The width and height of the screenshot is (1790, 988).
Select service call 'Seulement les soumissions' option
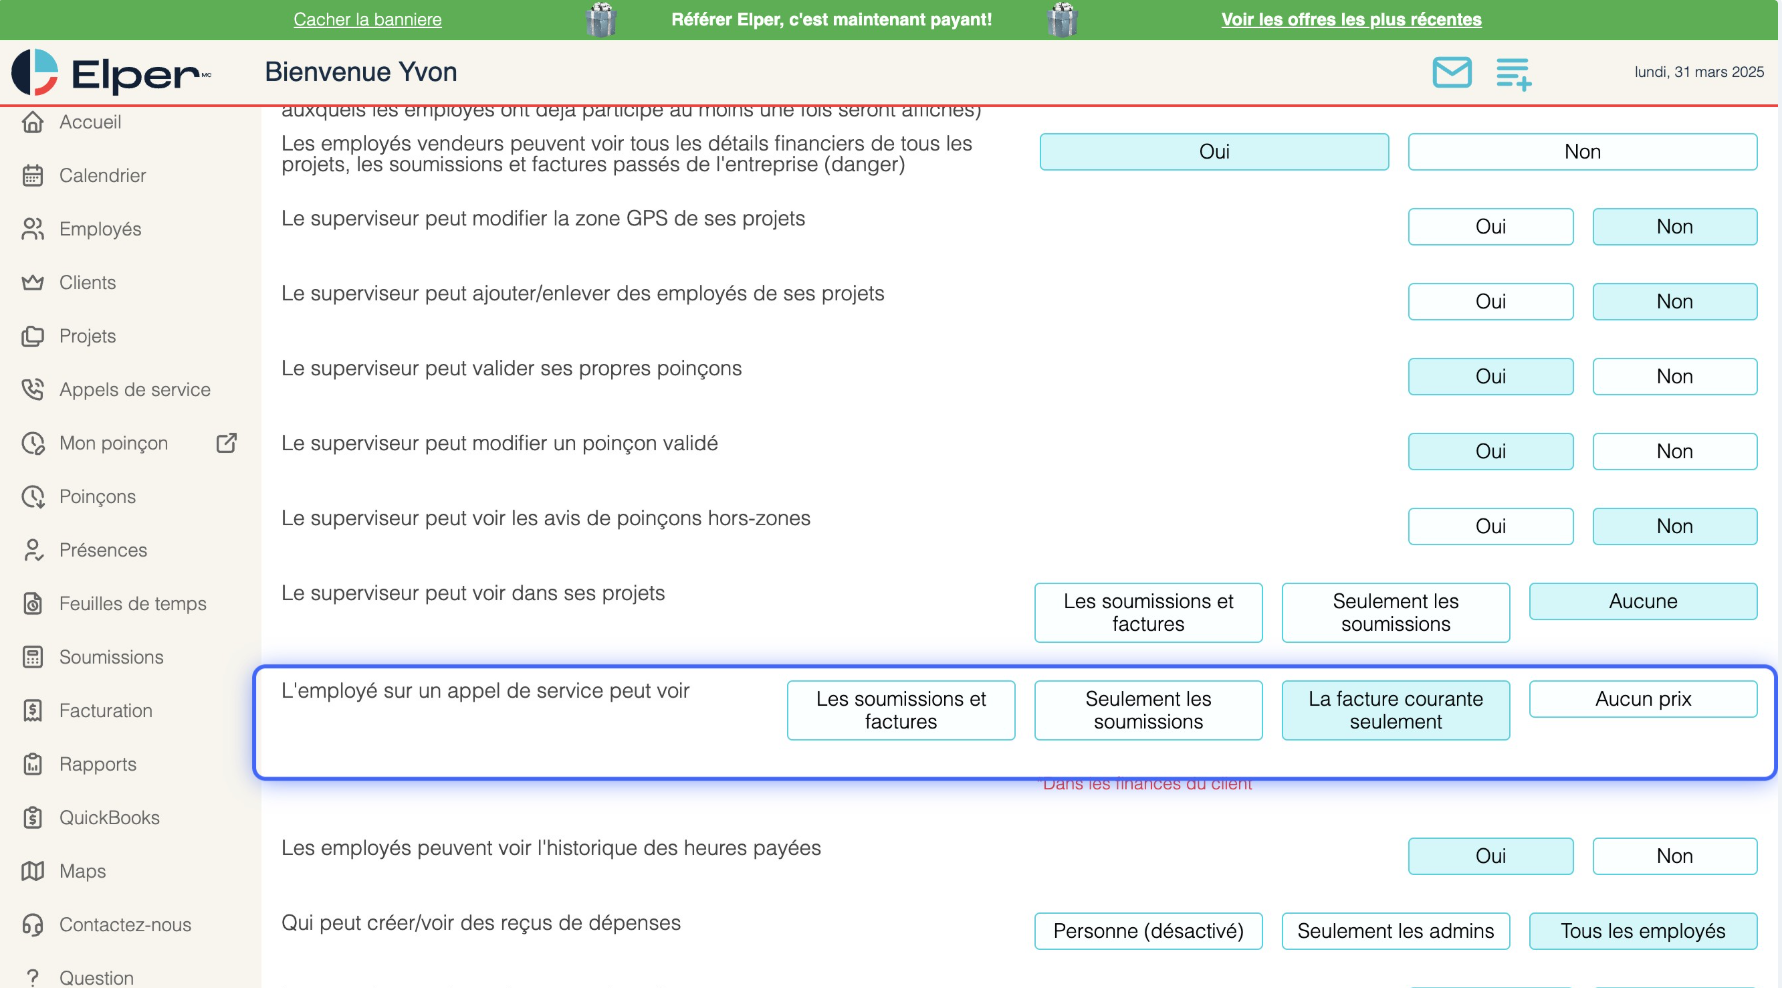click(1148, 711)
